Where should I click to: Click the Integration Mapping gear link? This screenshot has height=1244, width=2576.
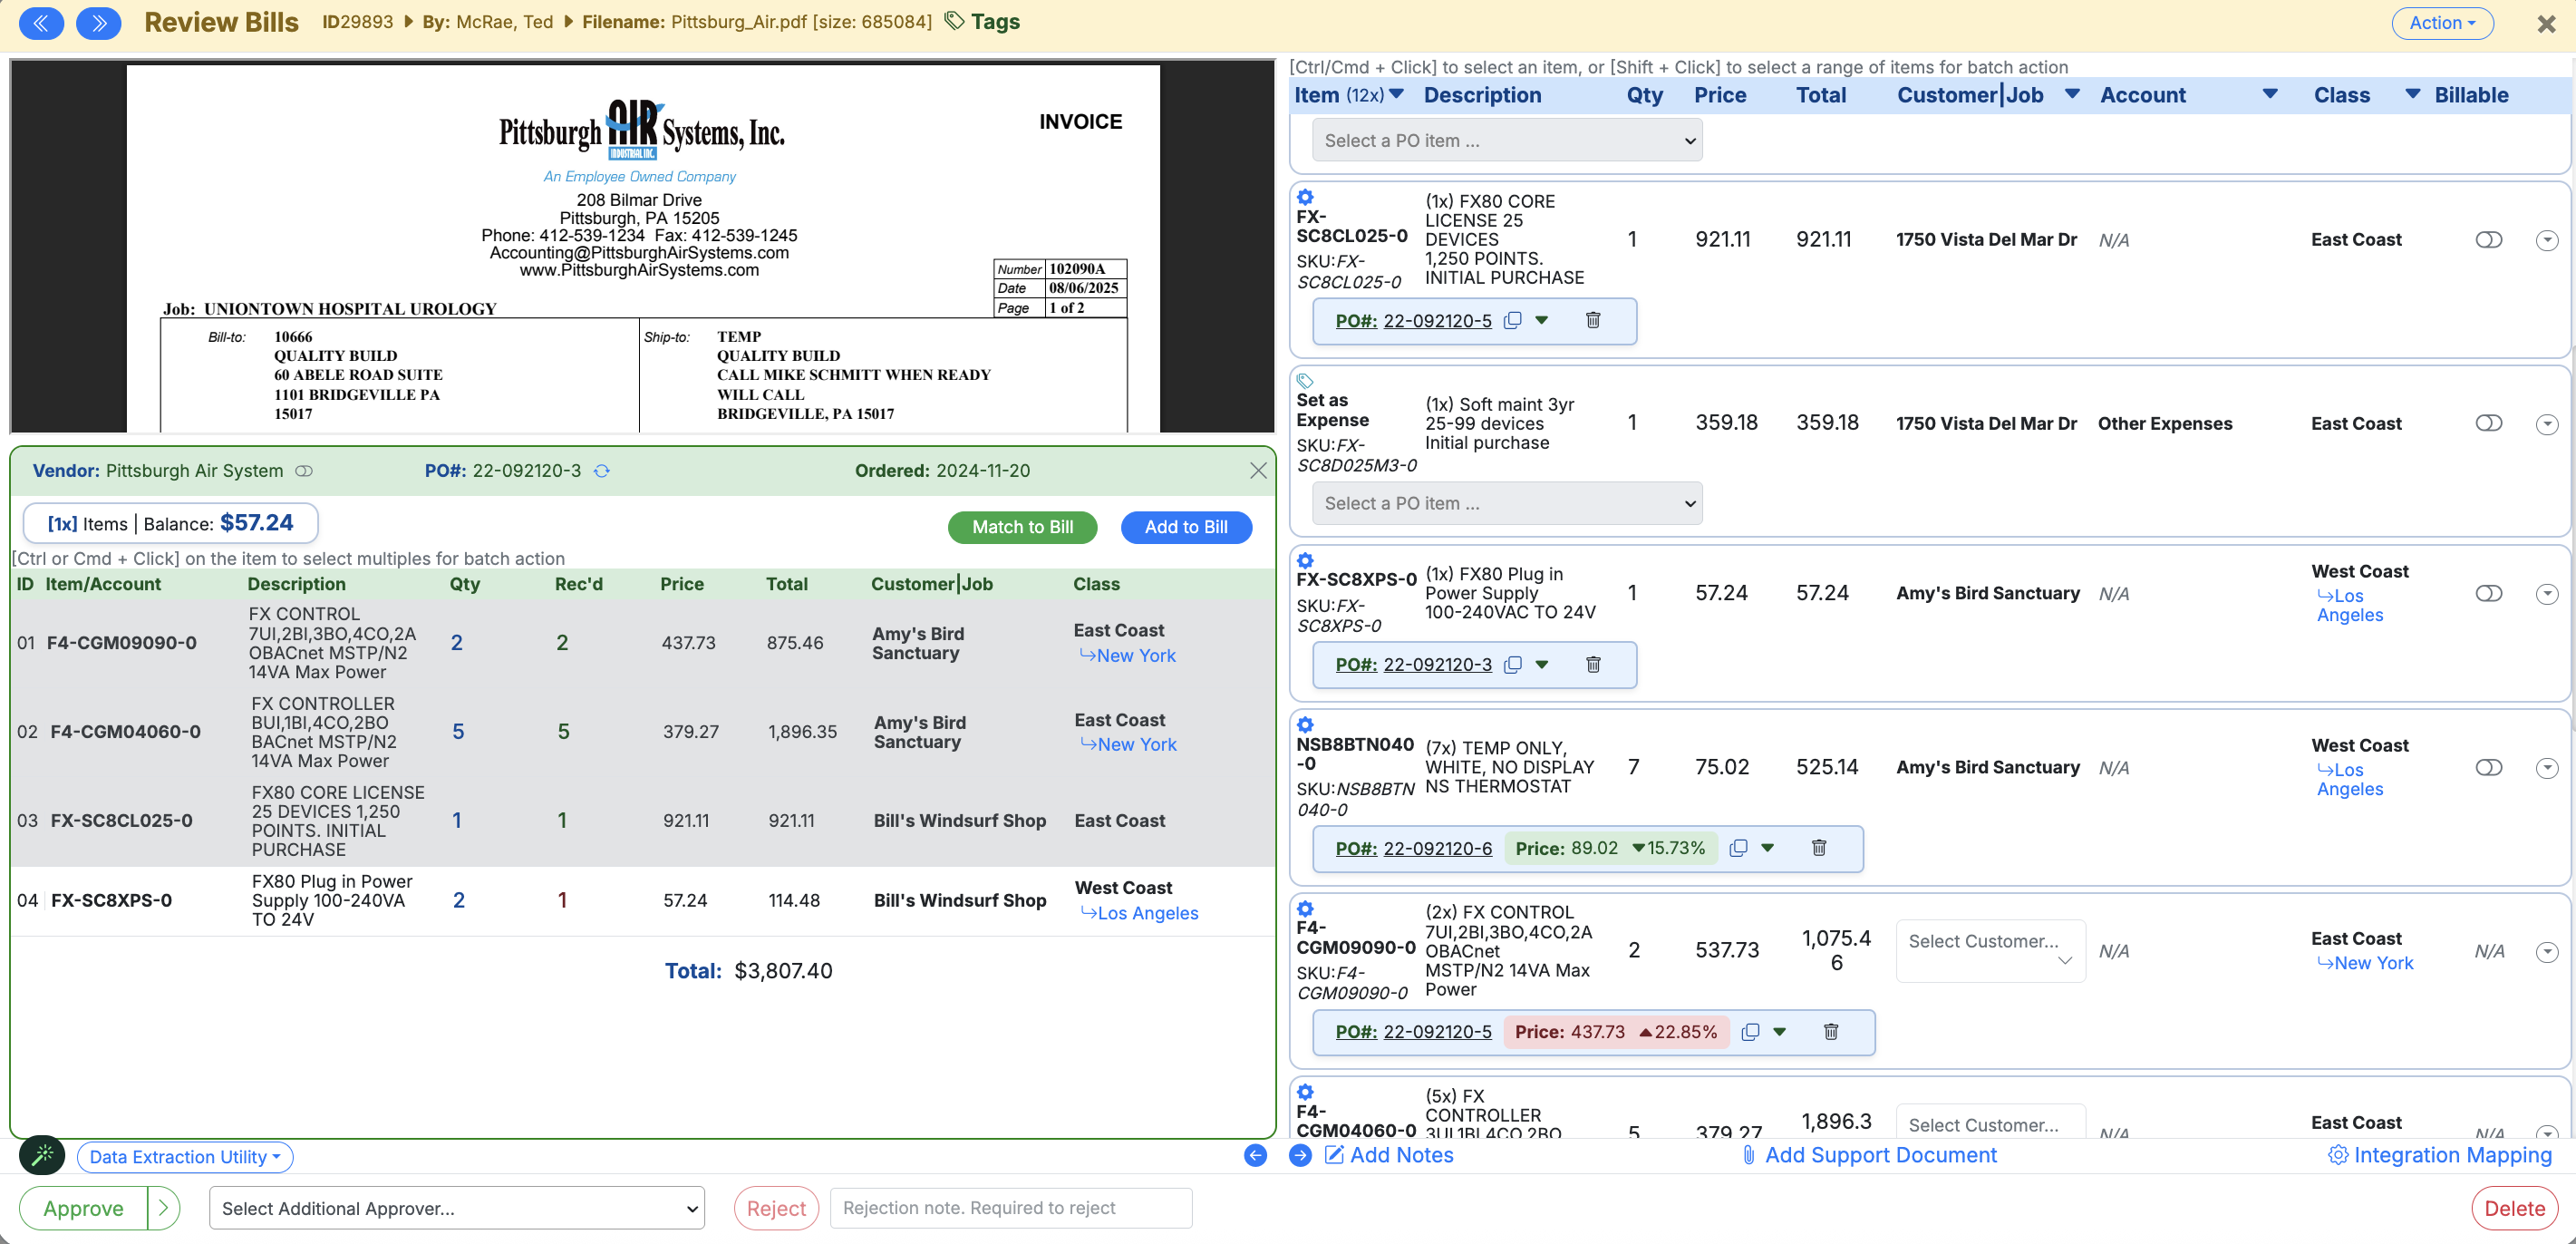tap(2440, 1155)
